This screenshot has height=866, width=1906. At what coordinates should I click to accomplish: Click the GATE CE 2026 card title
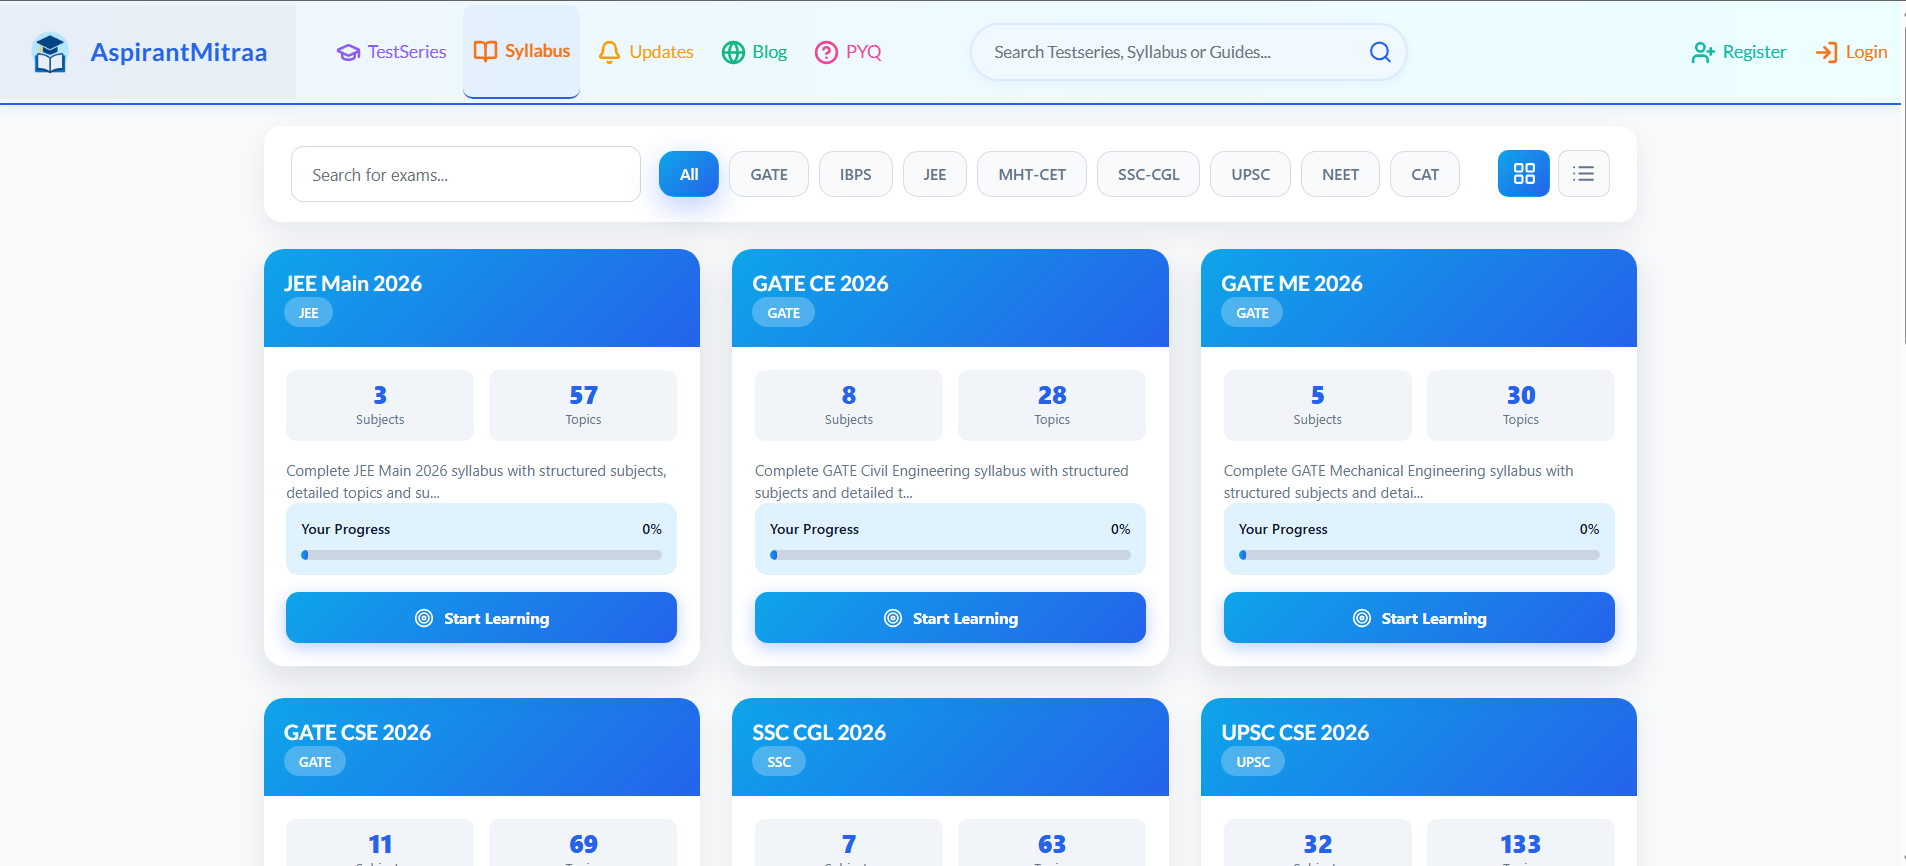coord(820,283)
